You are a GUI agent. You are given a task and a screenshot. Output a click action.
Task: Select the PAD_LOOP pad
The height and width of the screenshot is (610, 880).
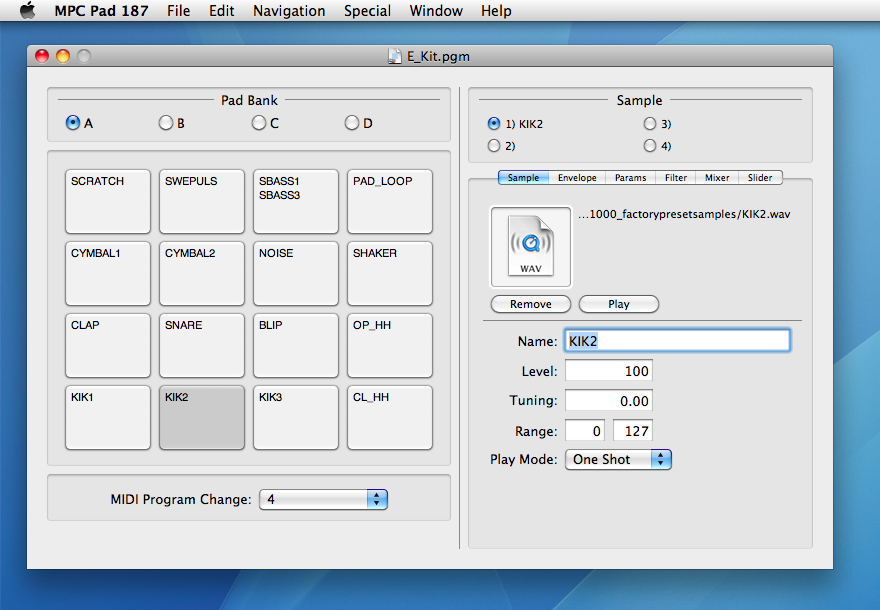click(x=390, y=201)
